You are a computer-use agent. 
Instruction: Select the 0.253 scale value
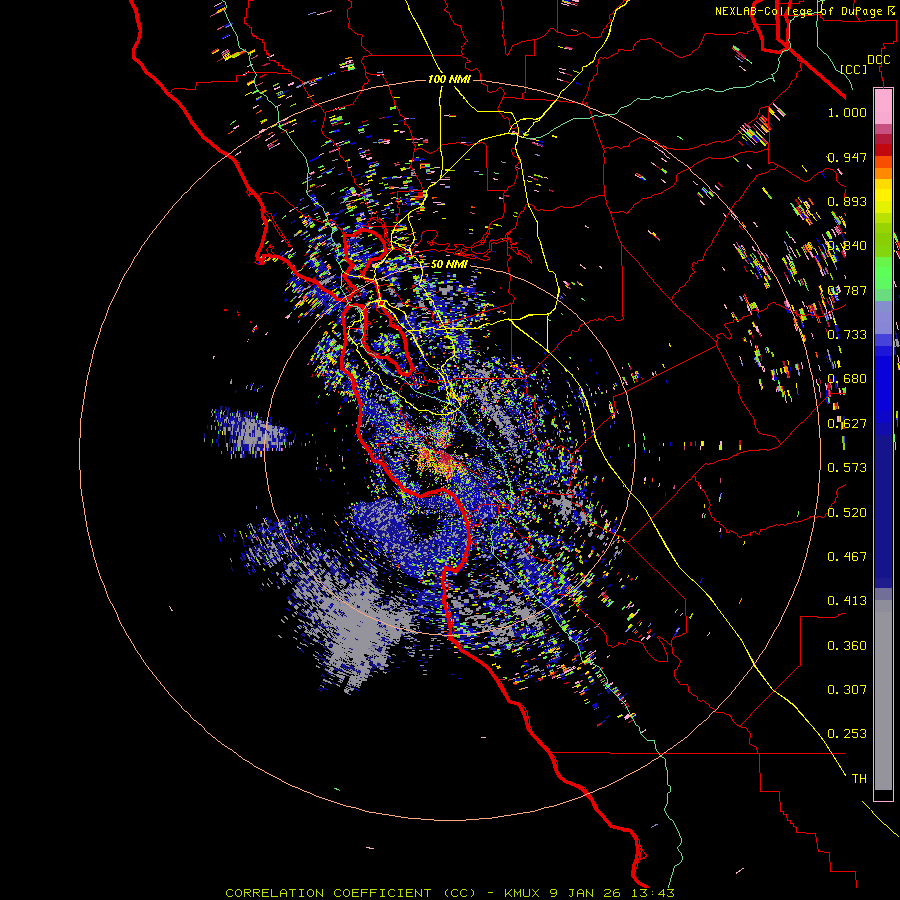point(847,734)
